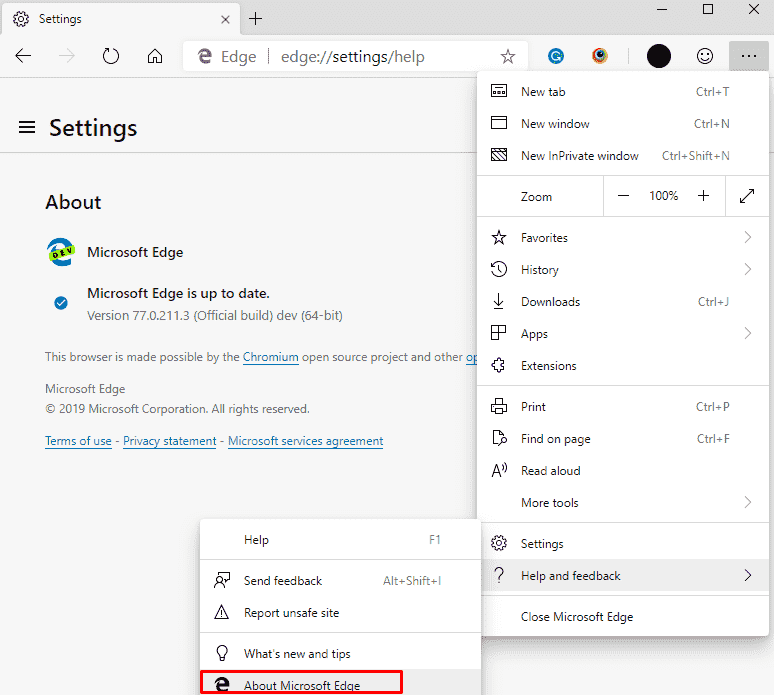Click the 100% zoom value
The width and height of the screenshot is (774, 695).
pyautogui.click(x=663, y=196)
